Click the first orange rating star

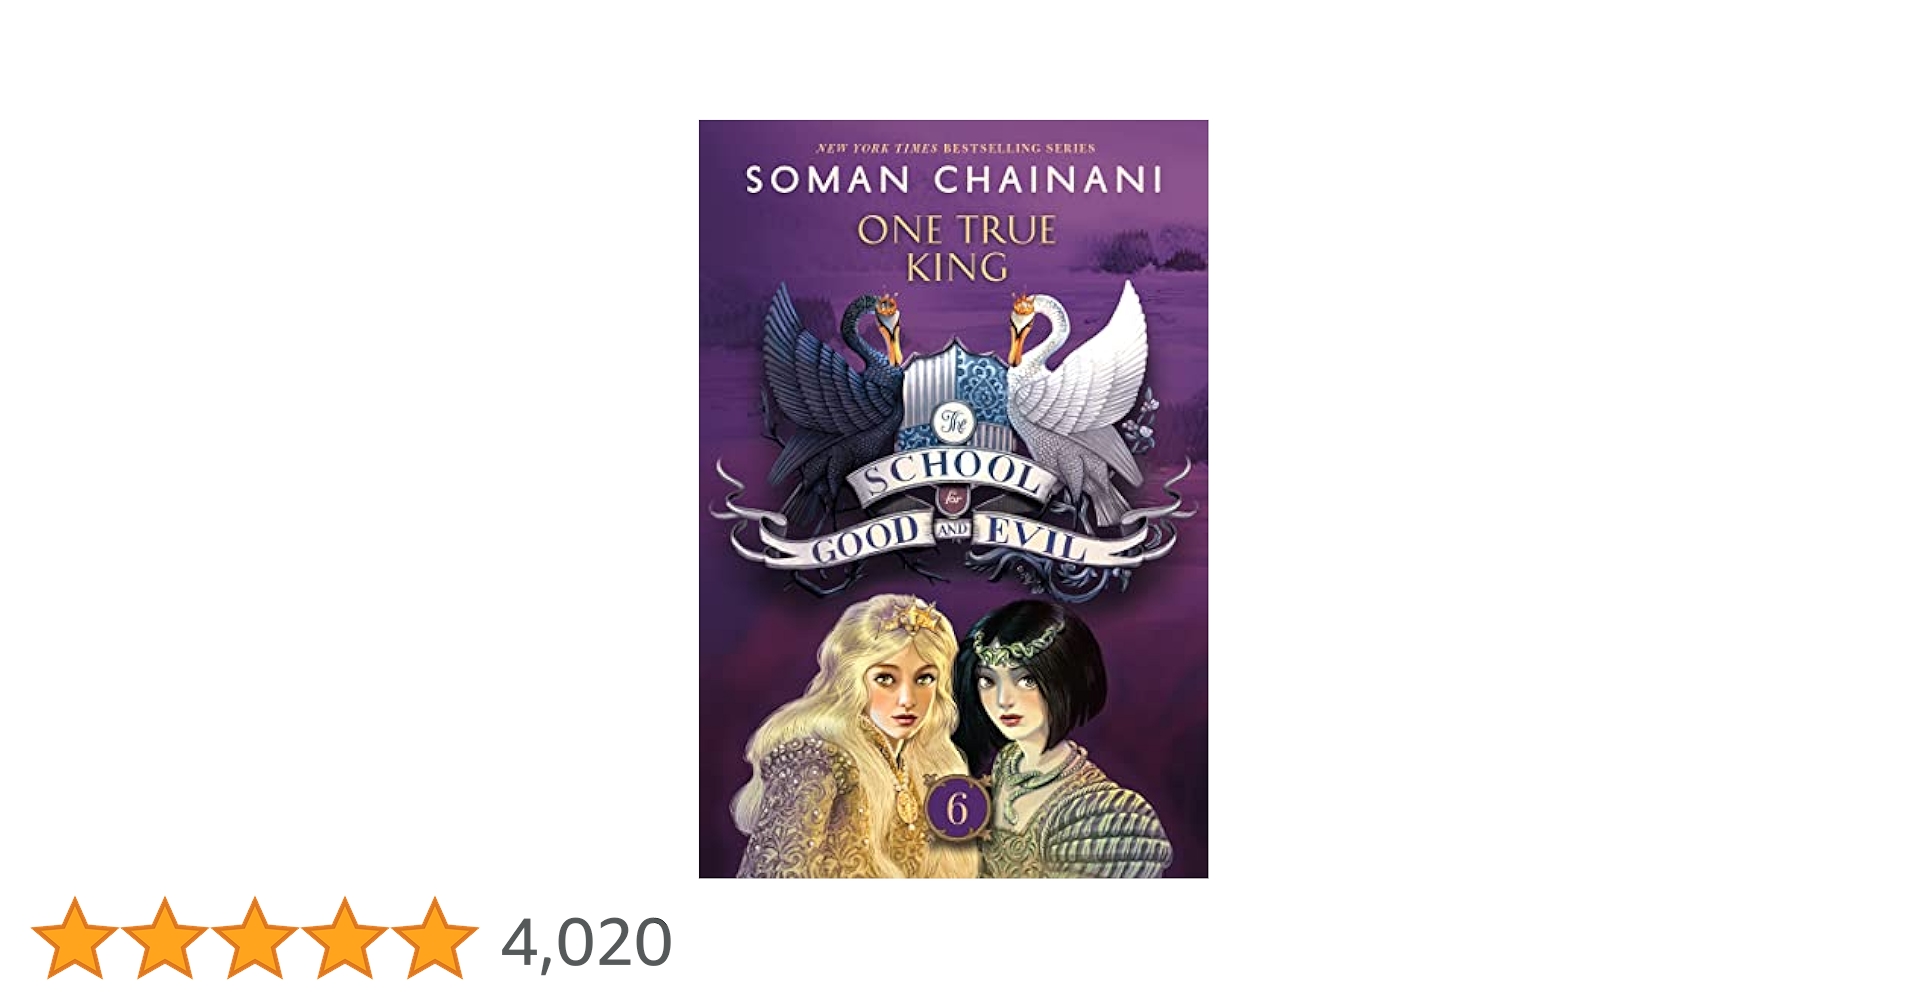point(75,938)
